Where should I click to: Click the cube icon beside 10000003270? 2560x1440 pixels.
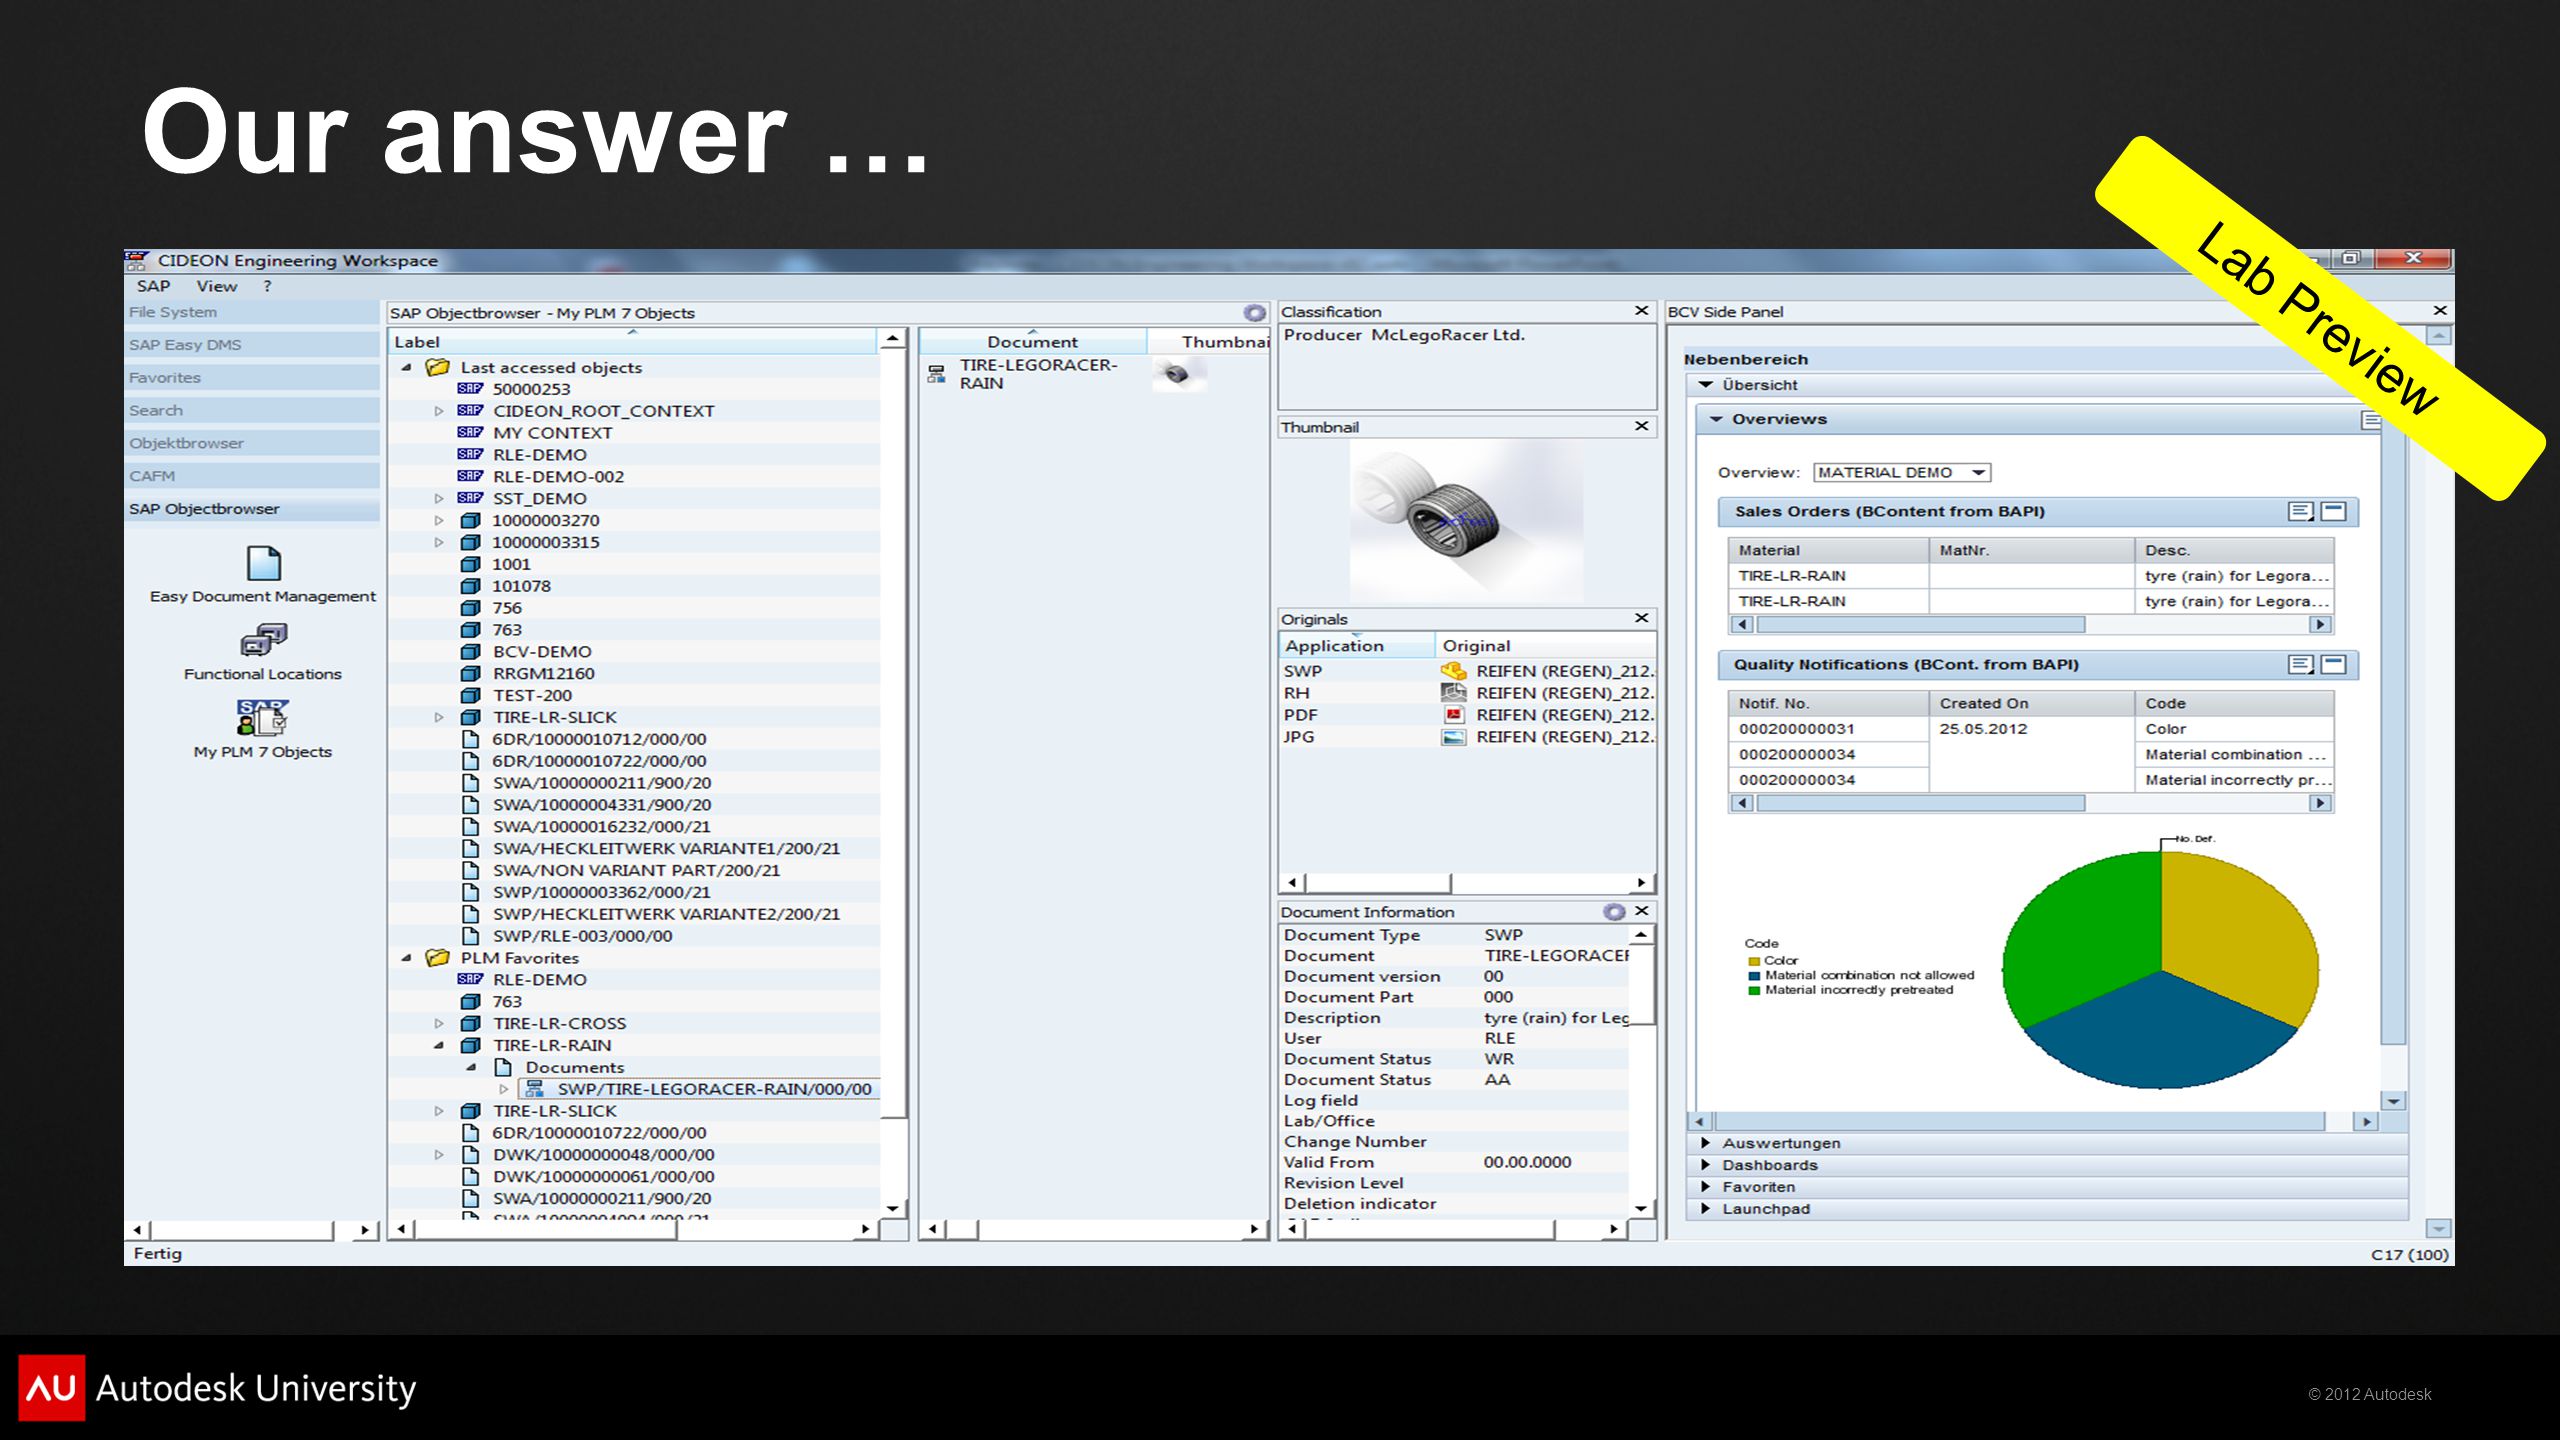click(x=470, y=520)
